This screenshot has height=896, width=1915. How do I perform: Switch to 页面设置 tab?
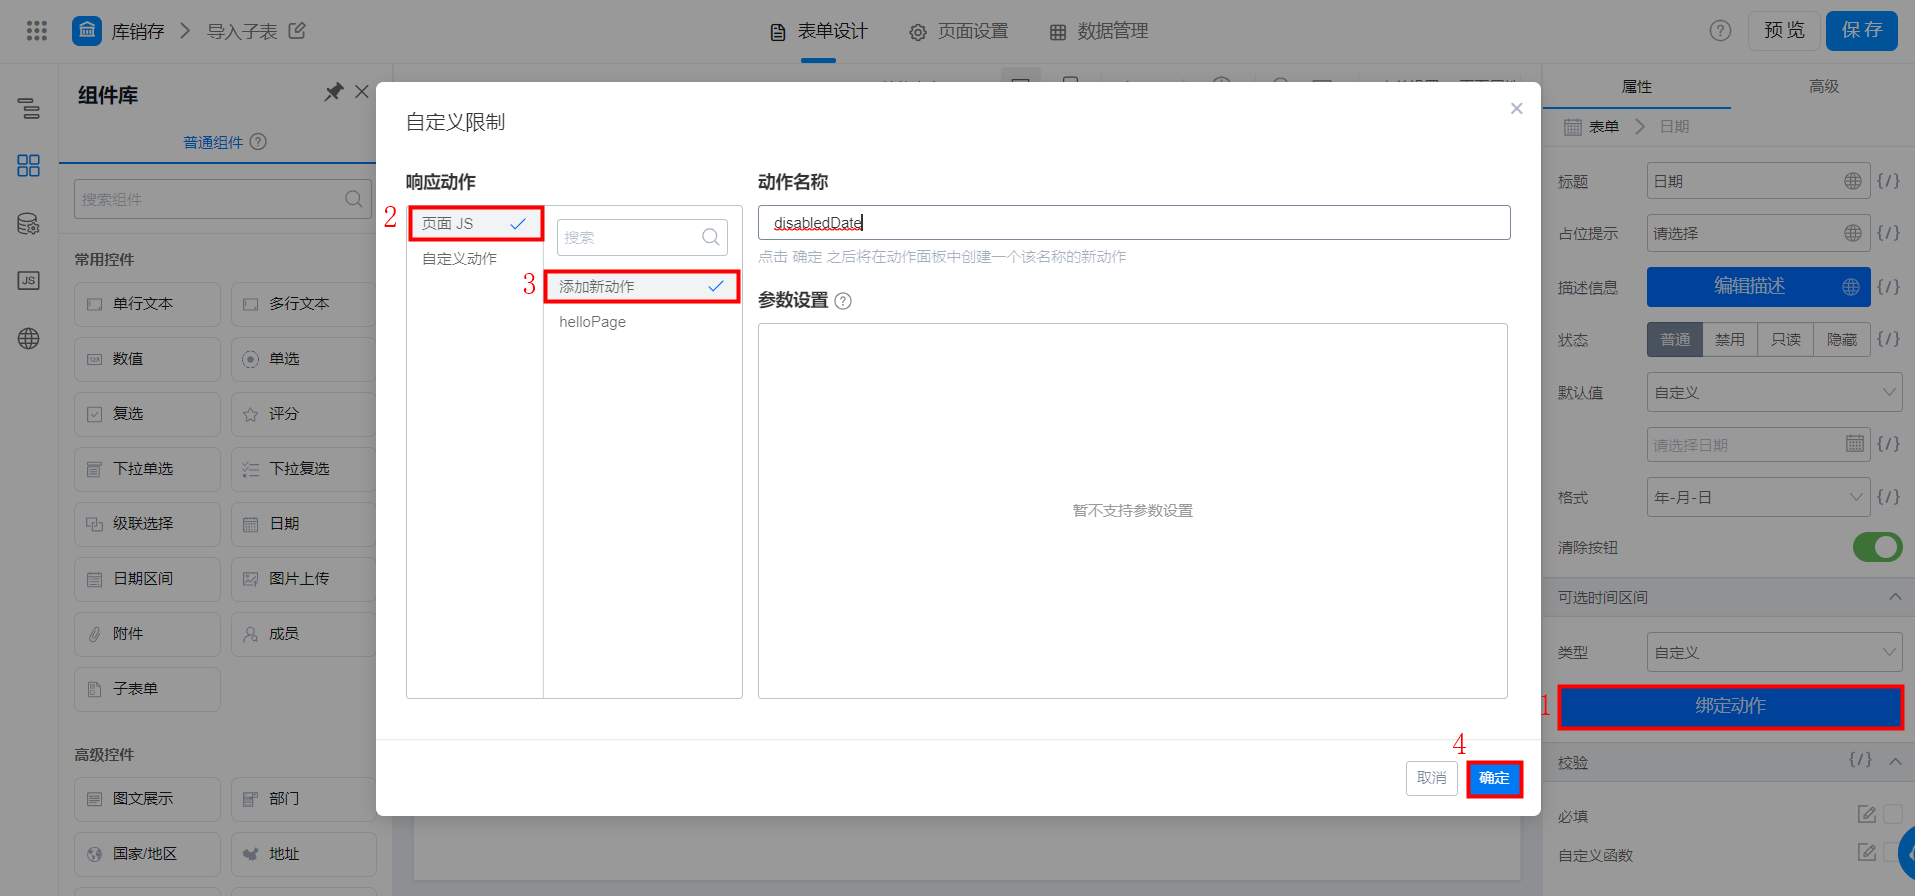point(958,31)
